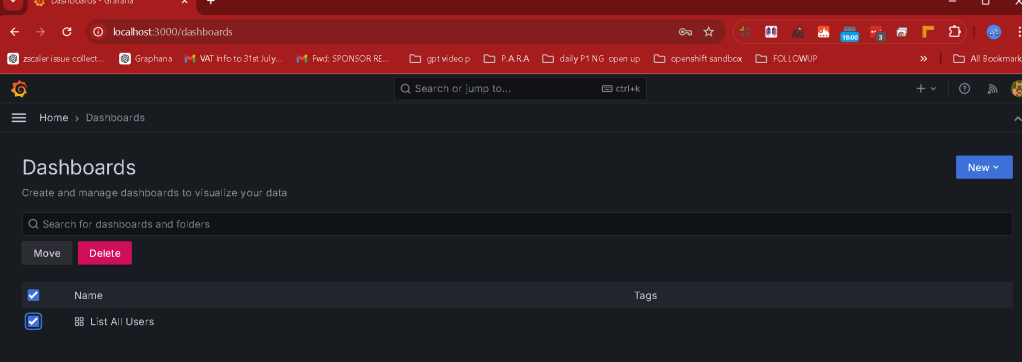1022x362 pixels.
Task: Open the password key icon in address bar
Action: pos(685,31)
